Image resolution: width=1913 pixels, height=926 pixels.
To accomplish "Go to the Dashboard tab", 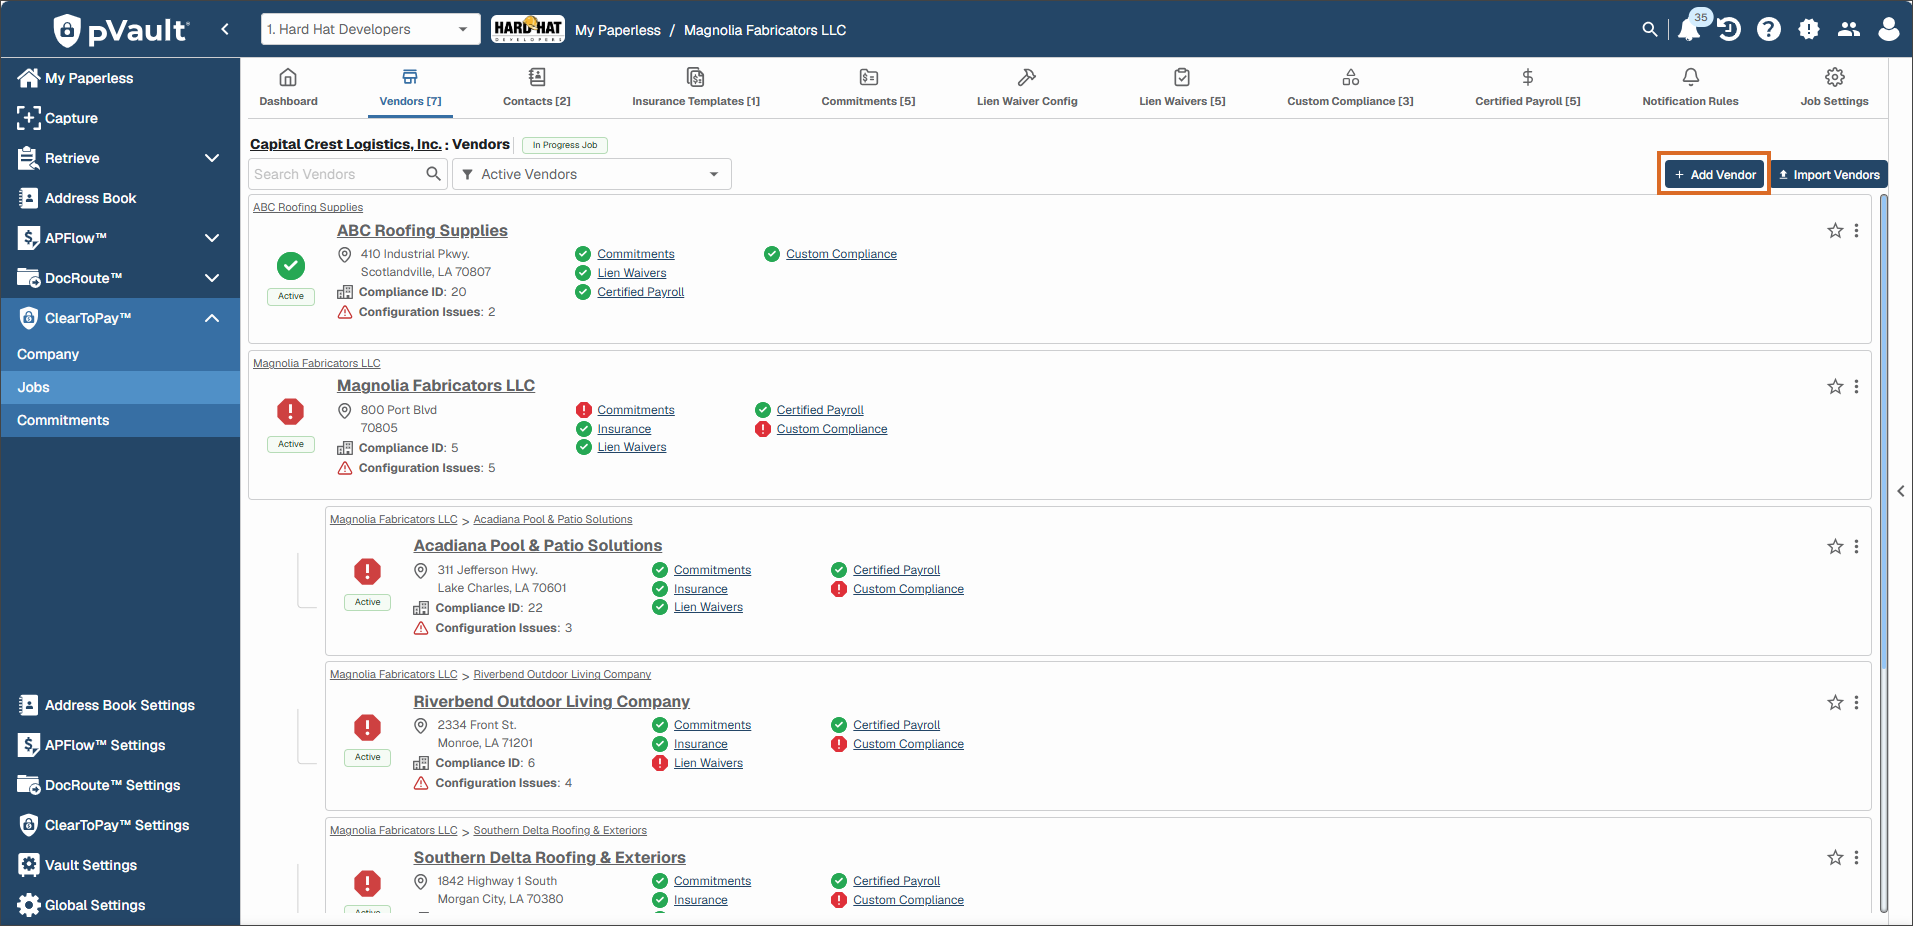I will pyautogui.click(x=288, y=88).
